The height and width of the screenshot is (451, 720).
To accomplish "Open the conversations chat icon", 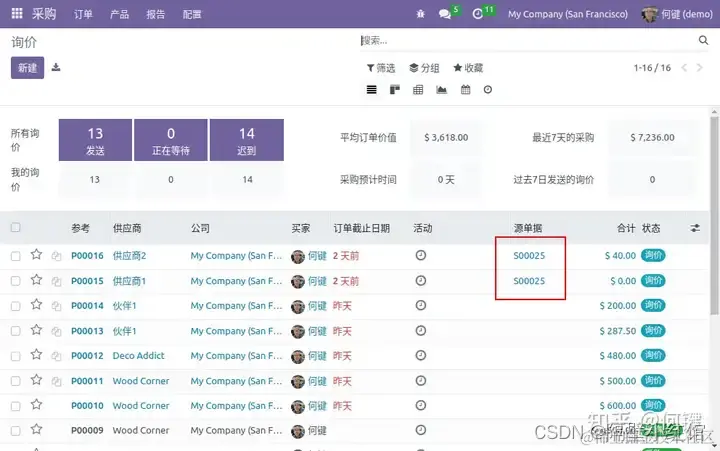I will click(444, 14).
